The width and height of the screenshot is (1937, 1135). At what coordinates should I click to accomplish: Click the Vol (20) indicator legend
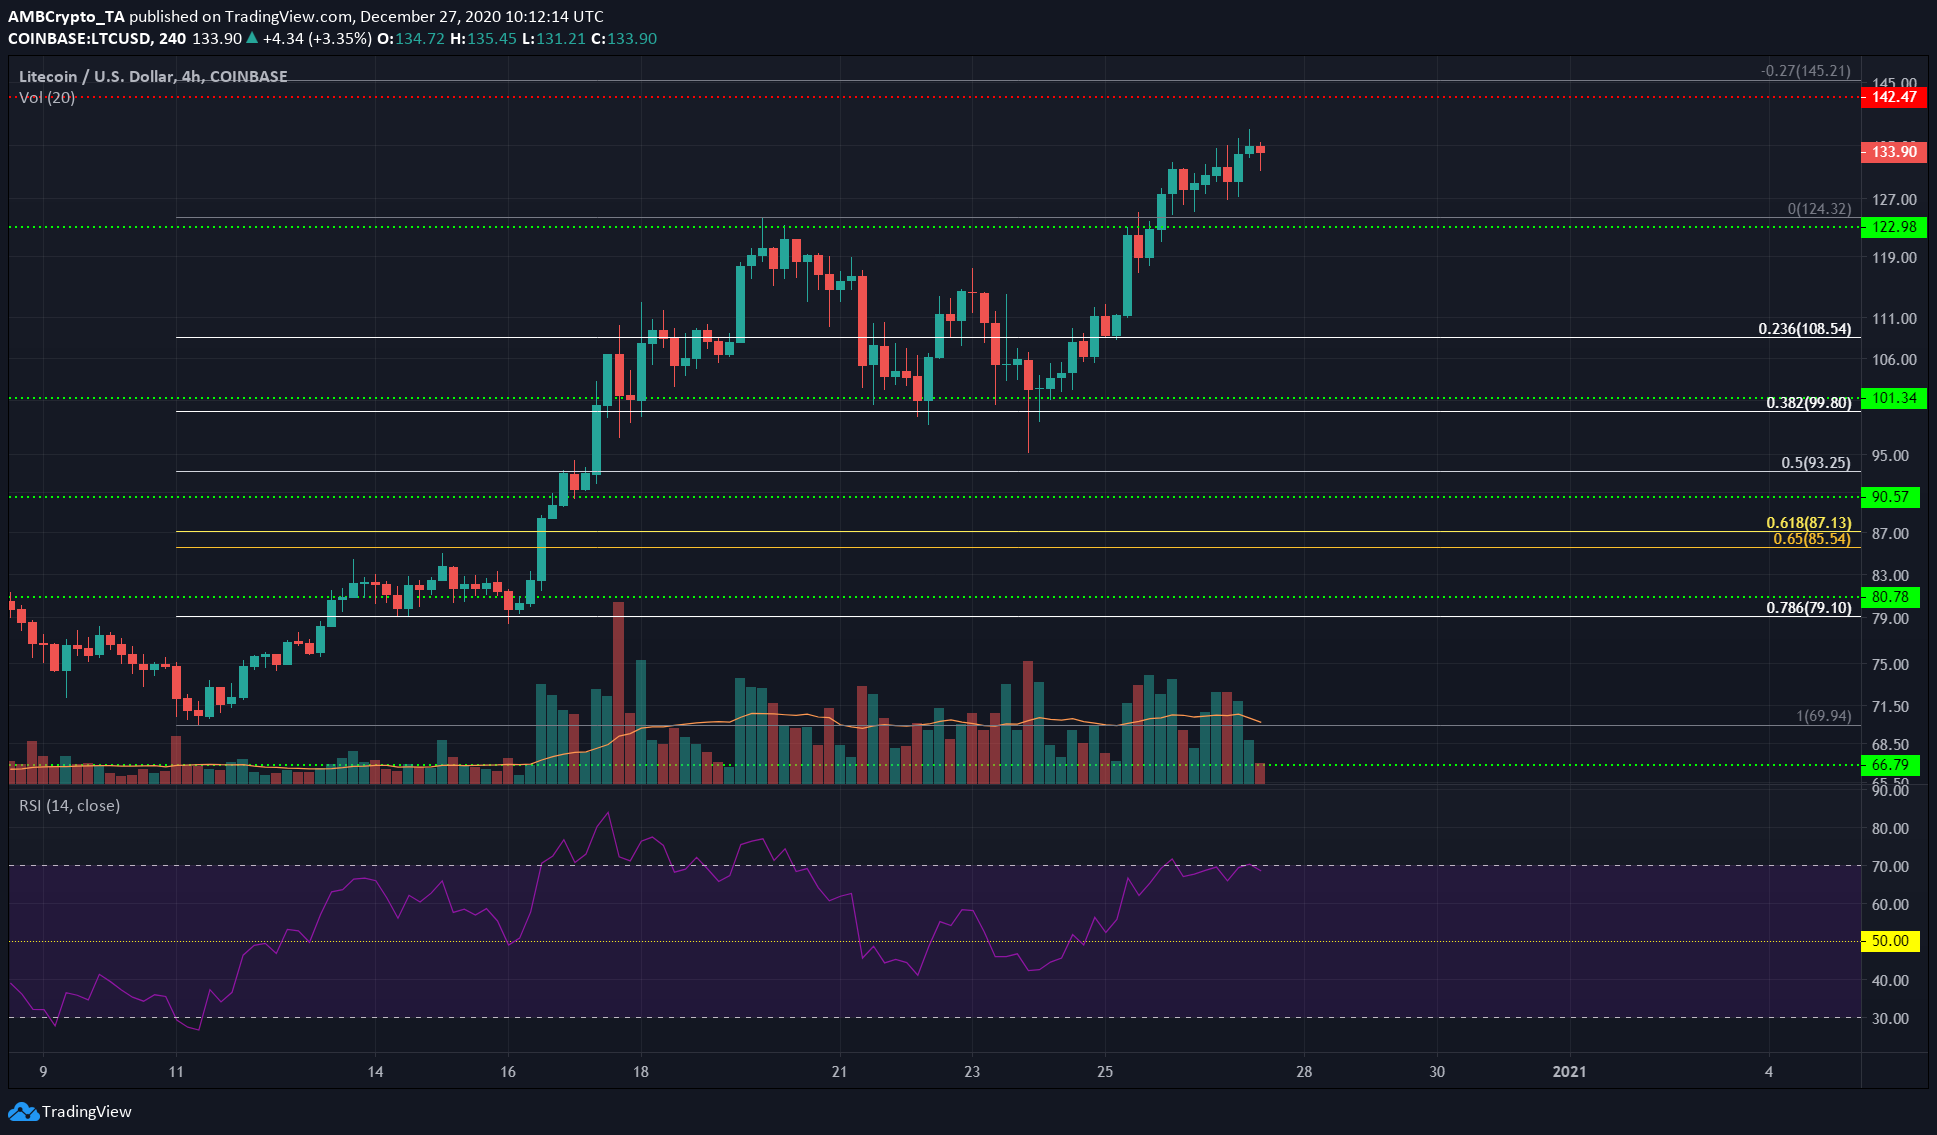47,97
